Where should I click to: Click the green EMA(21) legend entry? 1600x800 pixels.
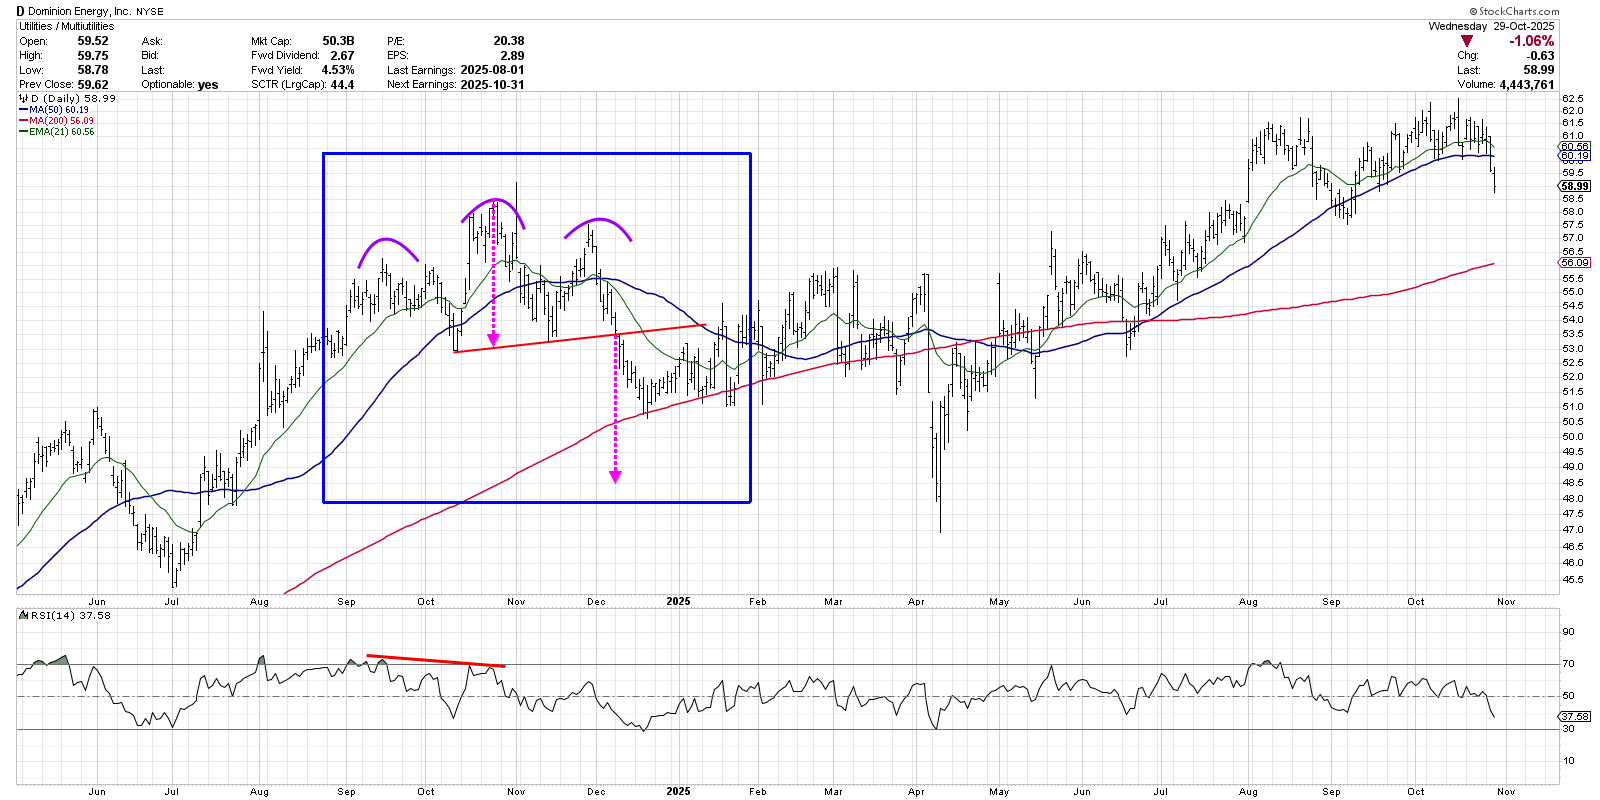[61, 132]
